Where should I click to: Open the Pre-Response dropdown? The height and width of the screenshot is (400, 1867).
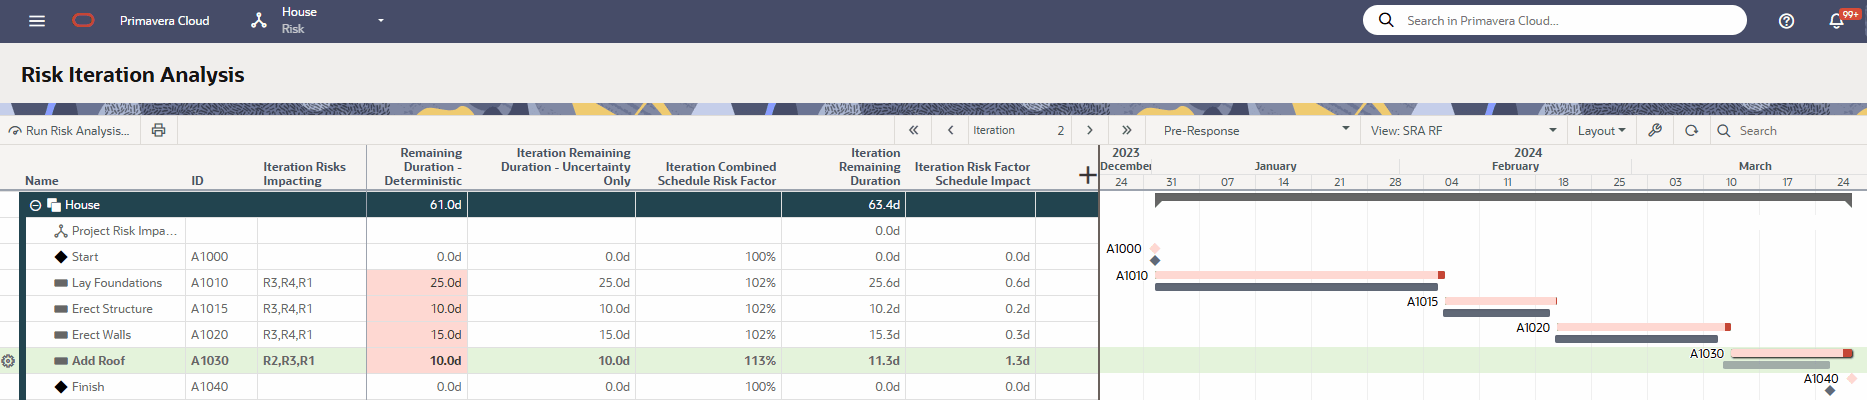pyautogui.click(x=1256, y=130)
